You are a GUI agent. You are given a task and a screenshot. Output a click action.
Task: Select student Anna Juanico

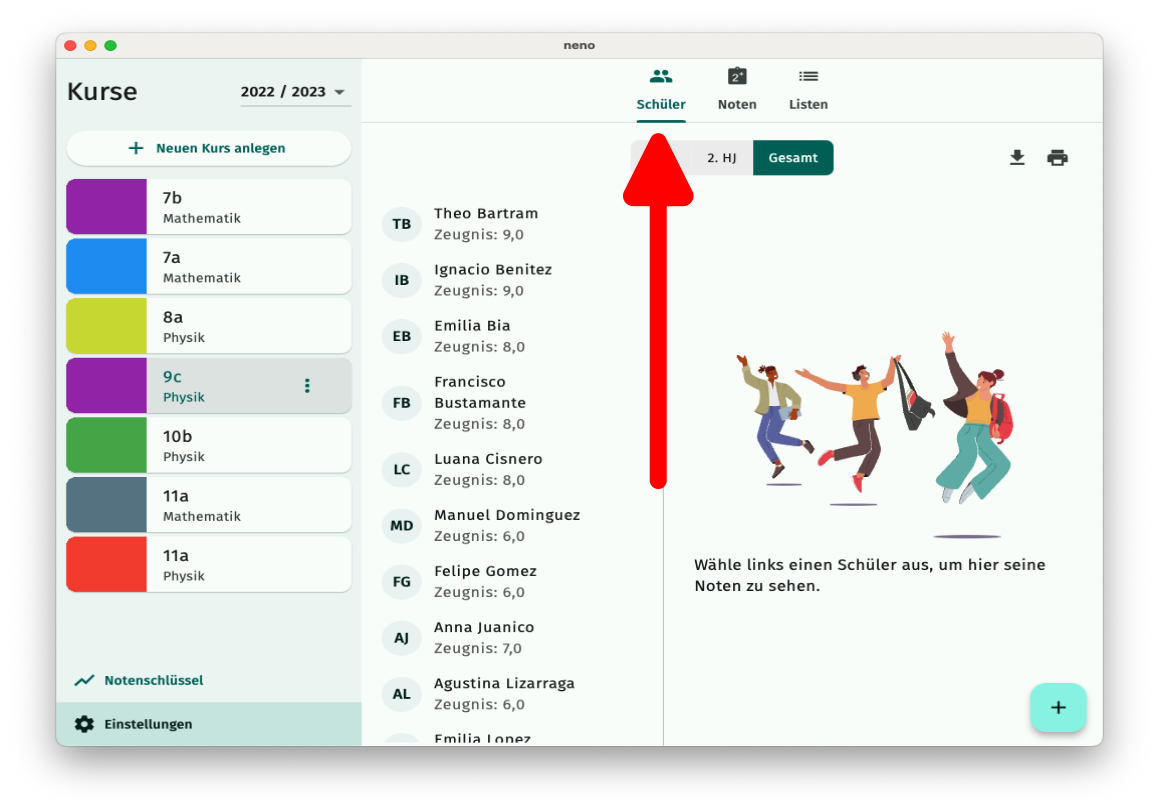click(x=512, y=638)
